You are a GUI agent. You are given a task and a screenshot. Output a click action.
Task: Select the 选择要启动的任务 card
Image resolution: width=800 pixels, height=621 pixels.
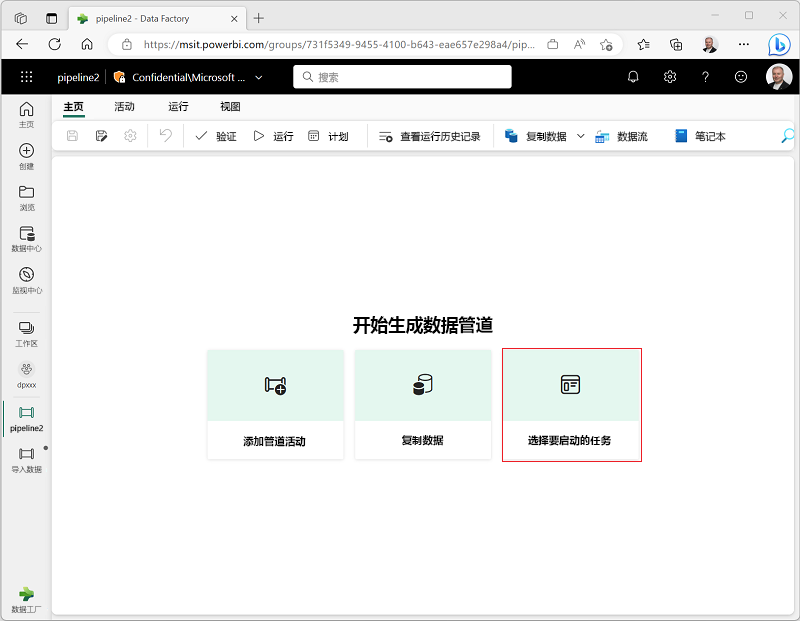(571, 404)
